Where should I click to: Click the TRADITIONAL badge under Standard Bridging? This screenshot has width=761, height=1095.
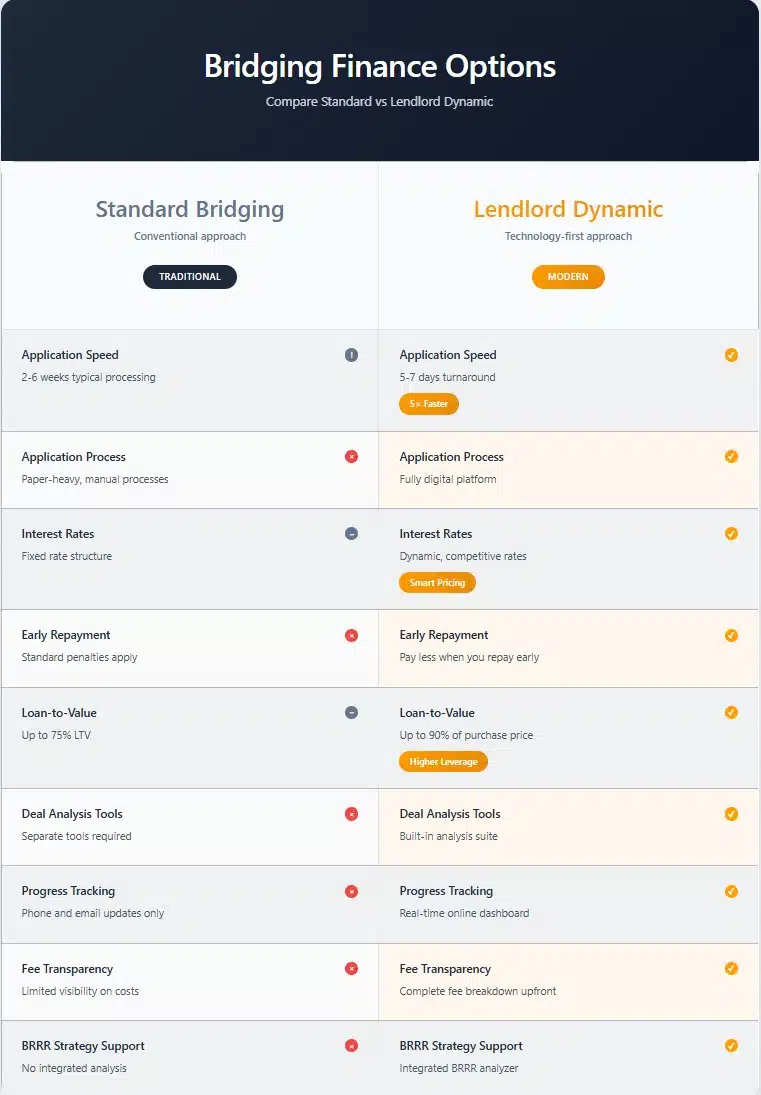pyautogui.click(x=190, y=277)
